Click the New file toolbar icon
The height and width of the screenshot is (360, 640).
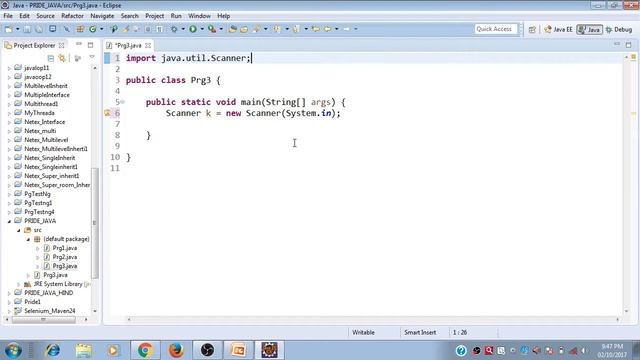[9, 29]
